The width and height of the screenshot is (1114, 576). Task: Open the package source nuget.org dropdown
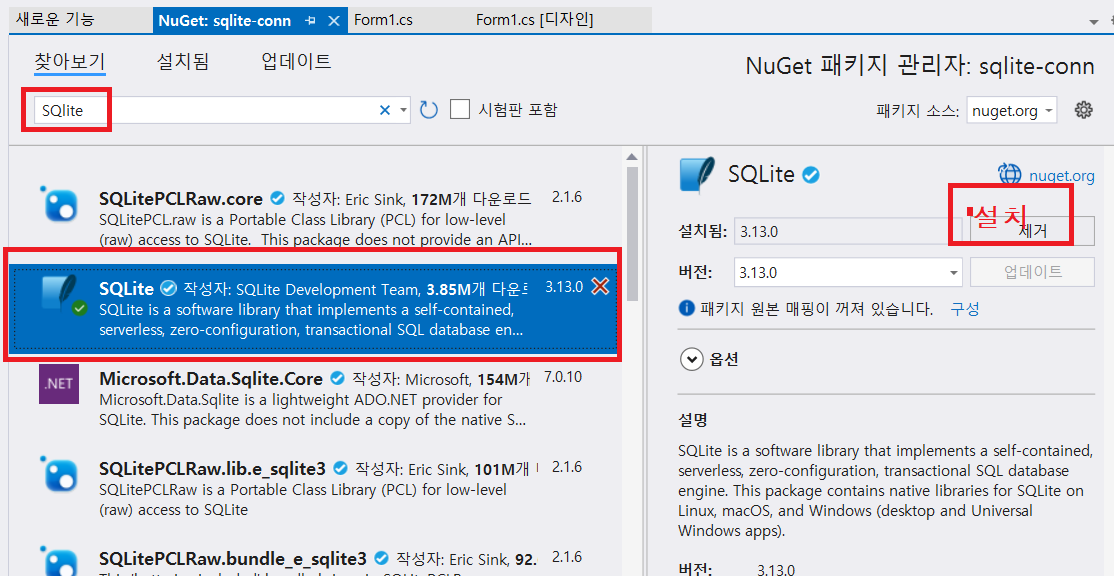(x=1049, y=111)
